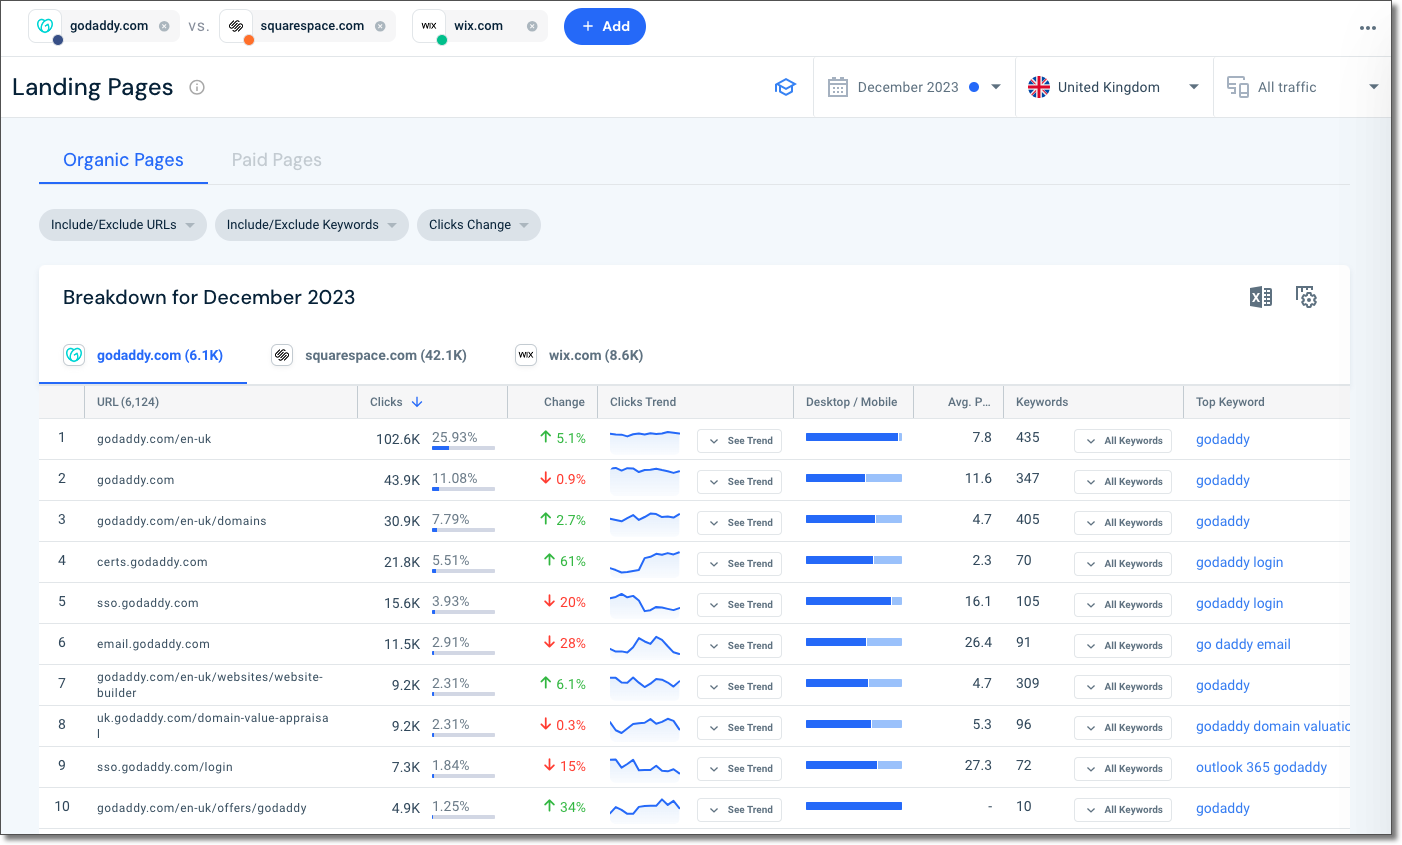Click desktop/mobile bar for email.godaddy.com row
The height and width of the screenshot is (845, 1402).
854,642
